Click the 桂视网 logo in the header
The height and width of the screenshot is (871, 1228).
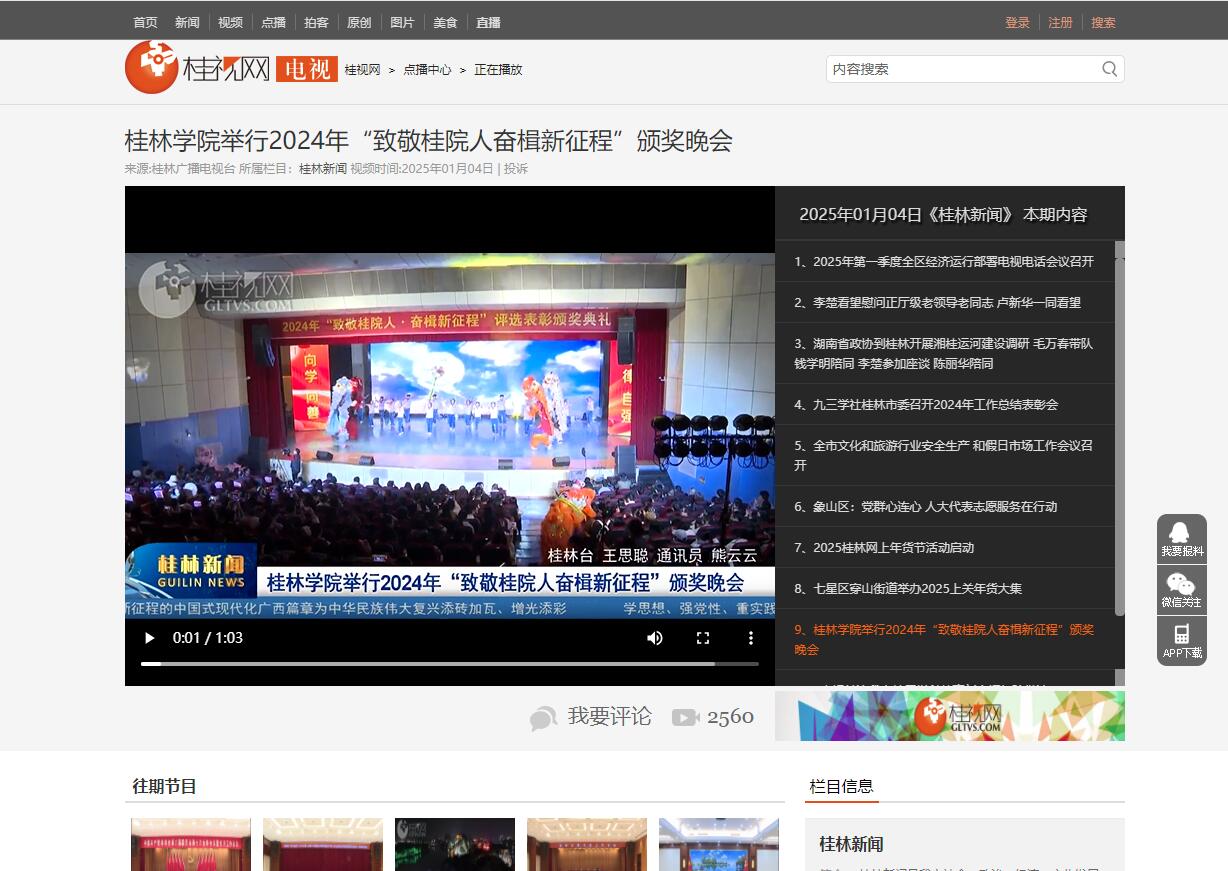[x=198, y=68]
